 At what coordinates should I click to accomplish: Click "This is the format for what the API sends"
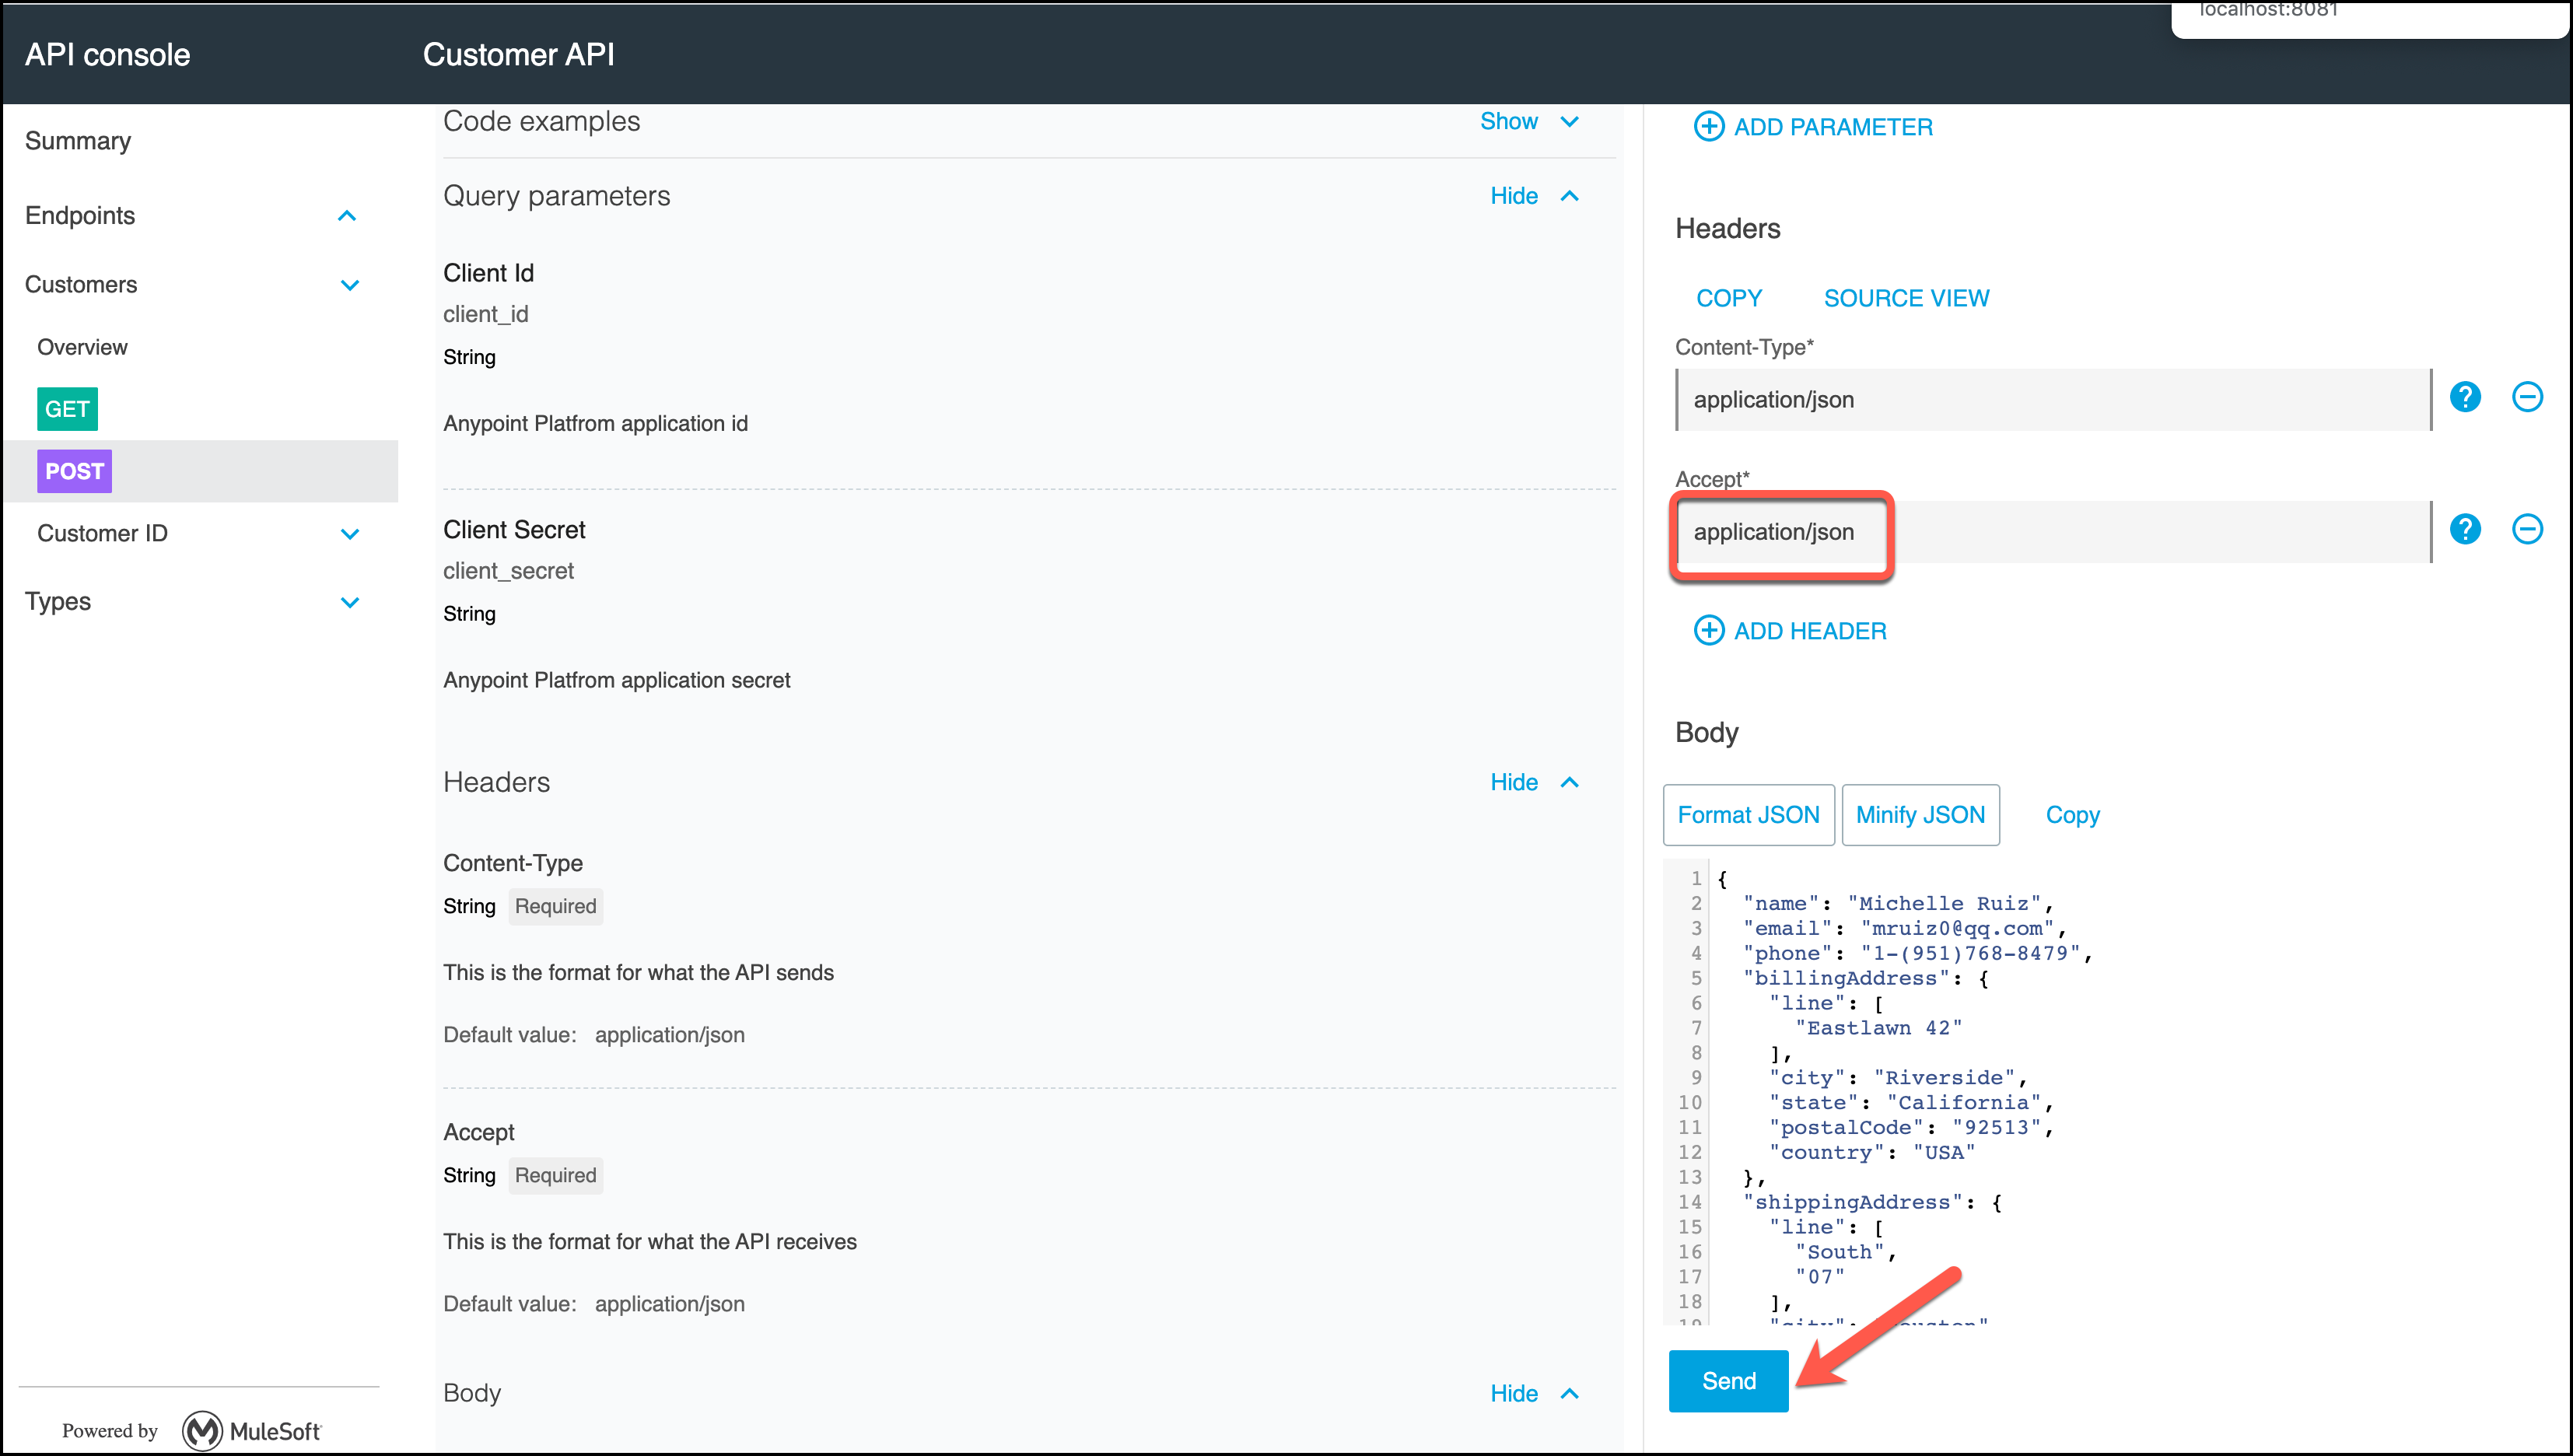coord(638,972)
